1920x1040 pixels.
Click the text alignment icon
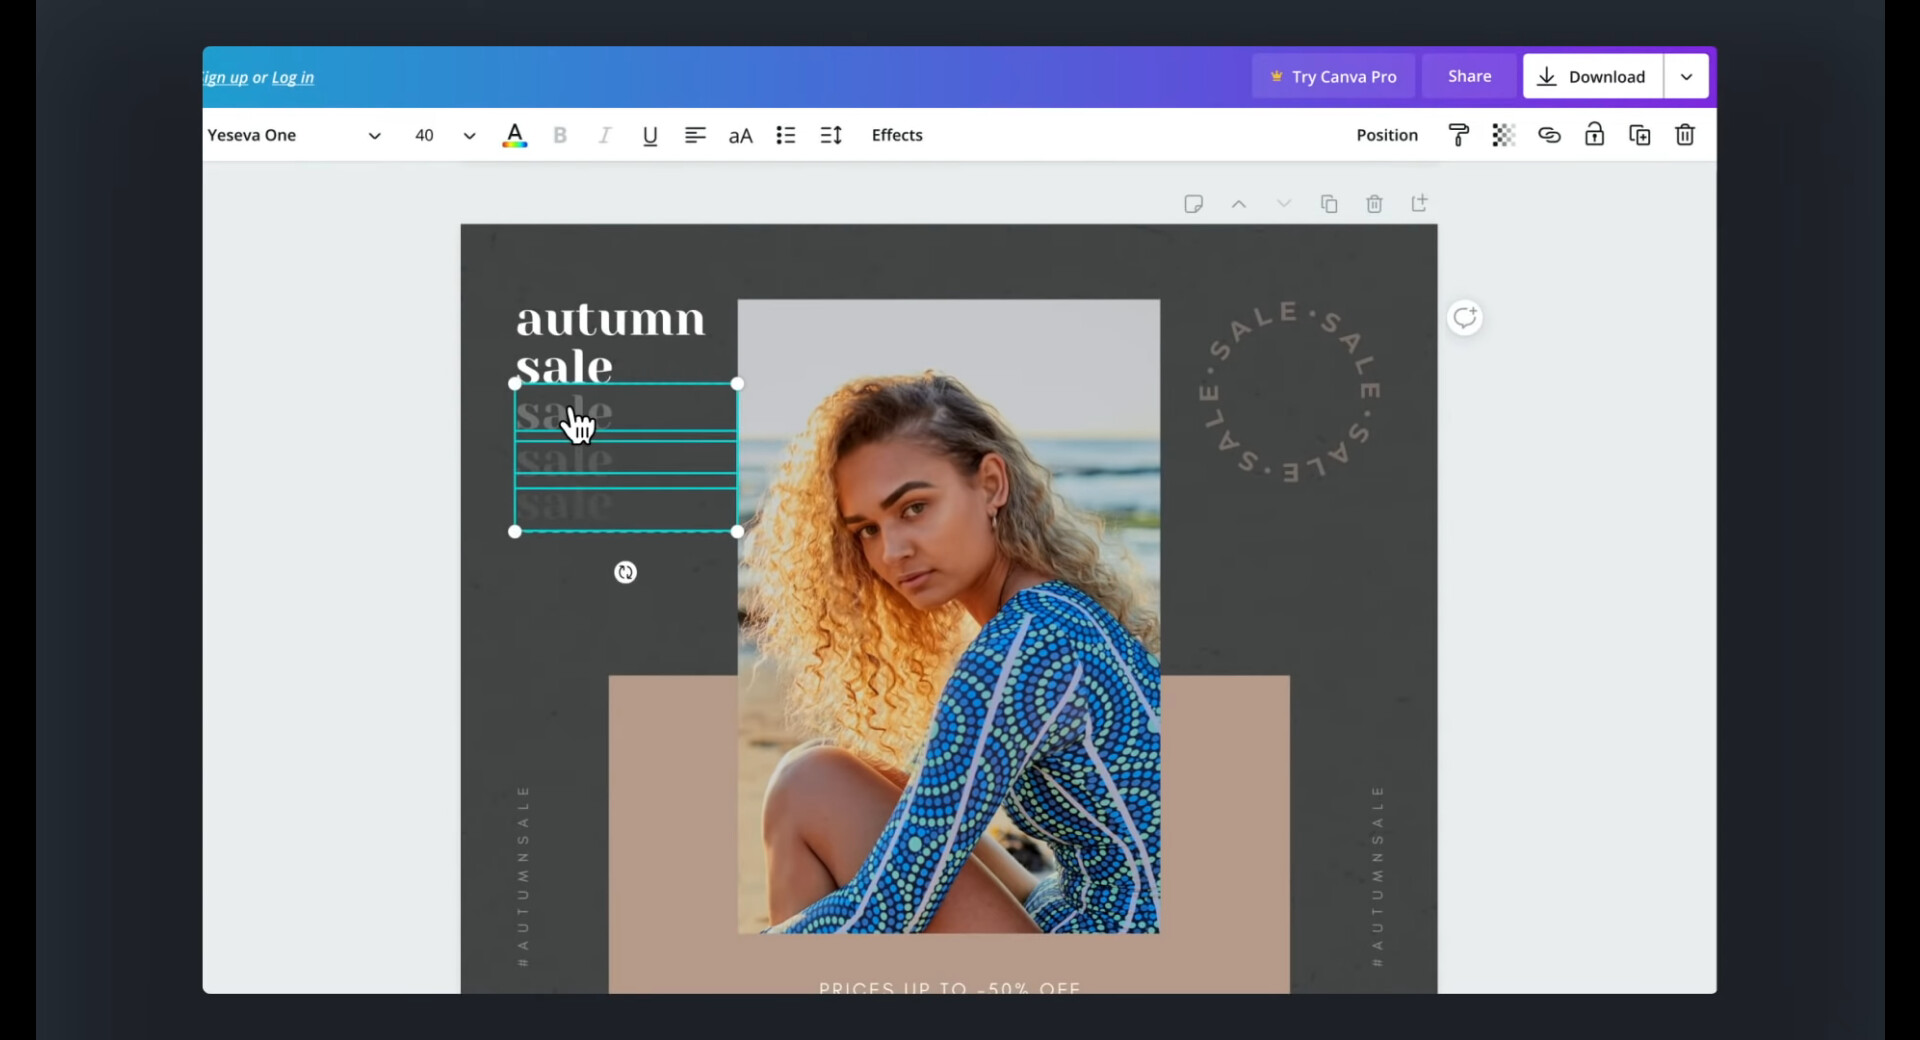pyautogui.click(x=695, y=135)
